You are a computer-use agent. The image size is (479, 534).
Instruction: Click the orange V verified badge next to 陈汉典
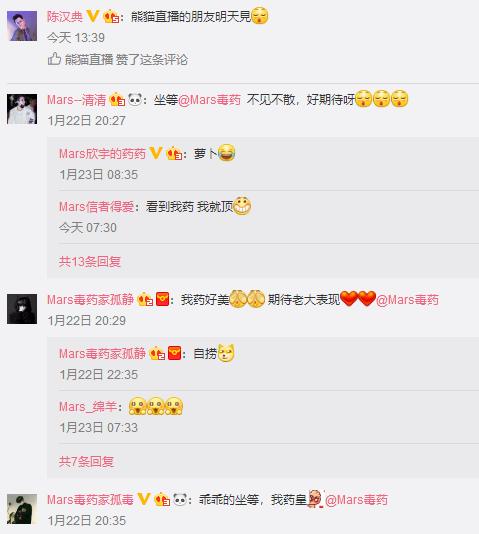pyautogui.click(x=93, y=16)
